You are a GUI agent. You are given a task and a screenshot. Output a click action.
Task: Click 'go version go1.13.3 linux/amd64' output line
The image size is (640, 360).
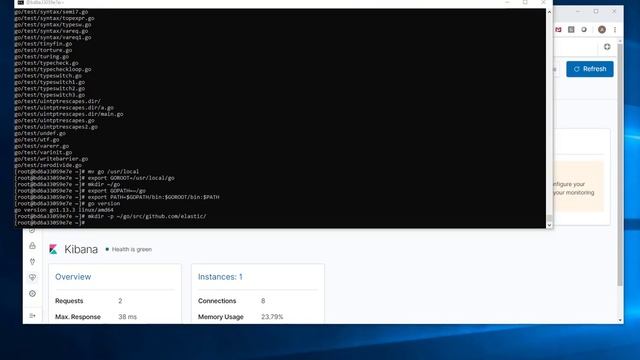pos(64,210)
